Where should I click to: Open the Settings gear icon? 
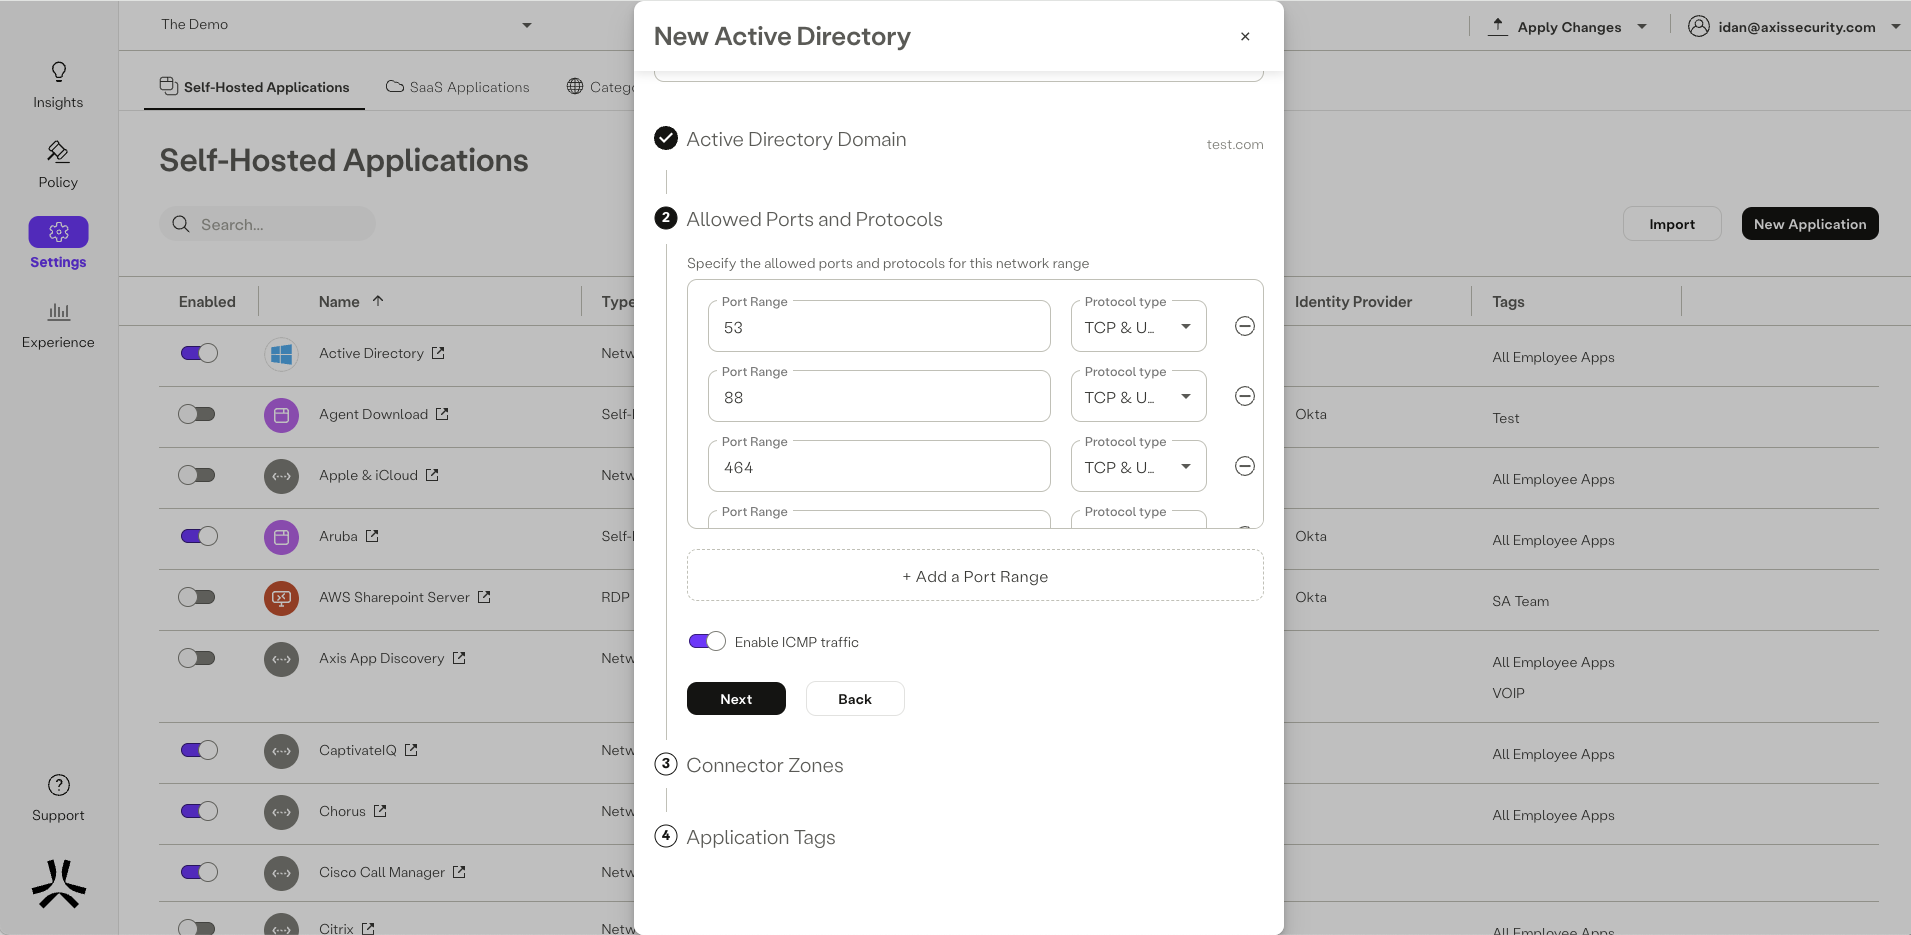(58, 232)
